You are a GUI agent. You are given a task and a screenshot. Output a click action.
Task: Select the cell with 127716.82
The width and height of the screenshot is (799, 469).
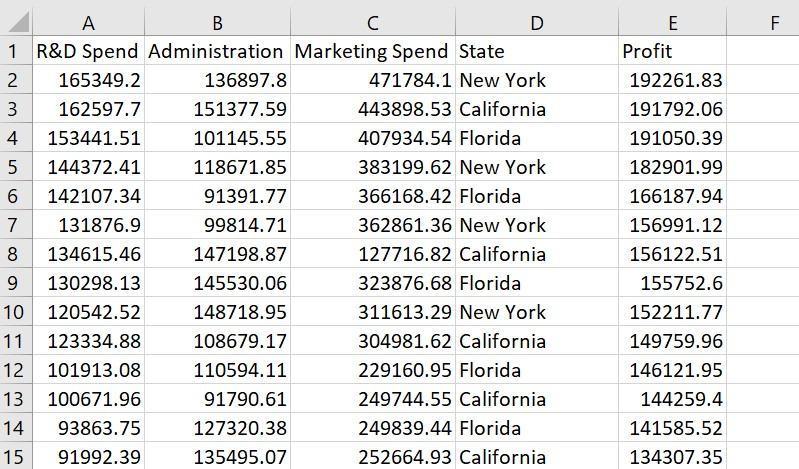(373, 253)
